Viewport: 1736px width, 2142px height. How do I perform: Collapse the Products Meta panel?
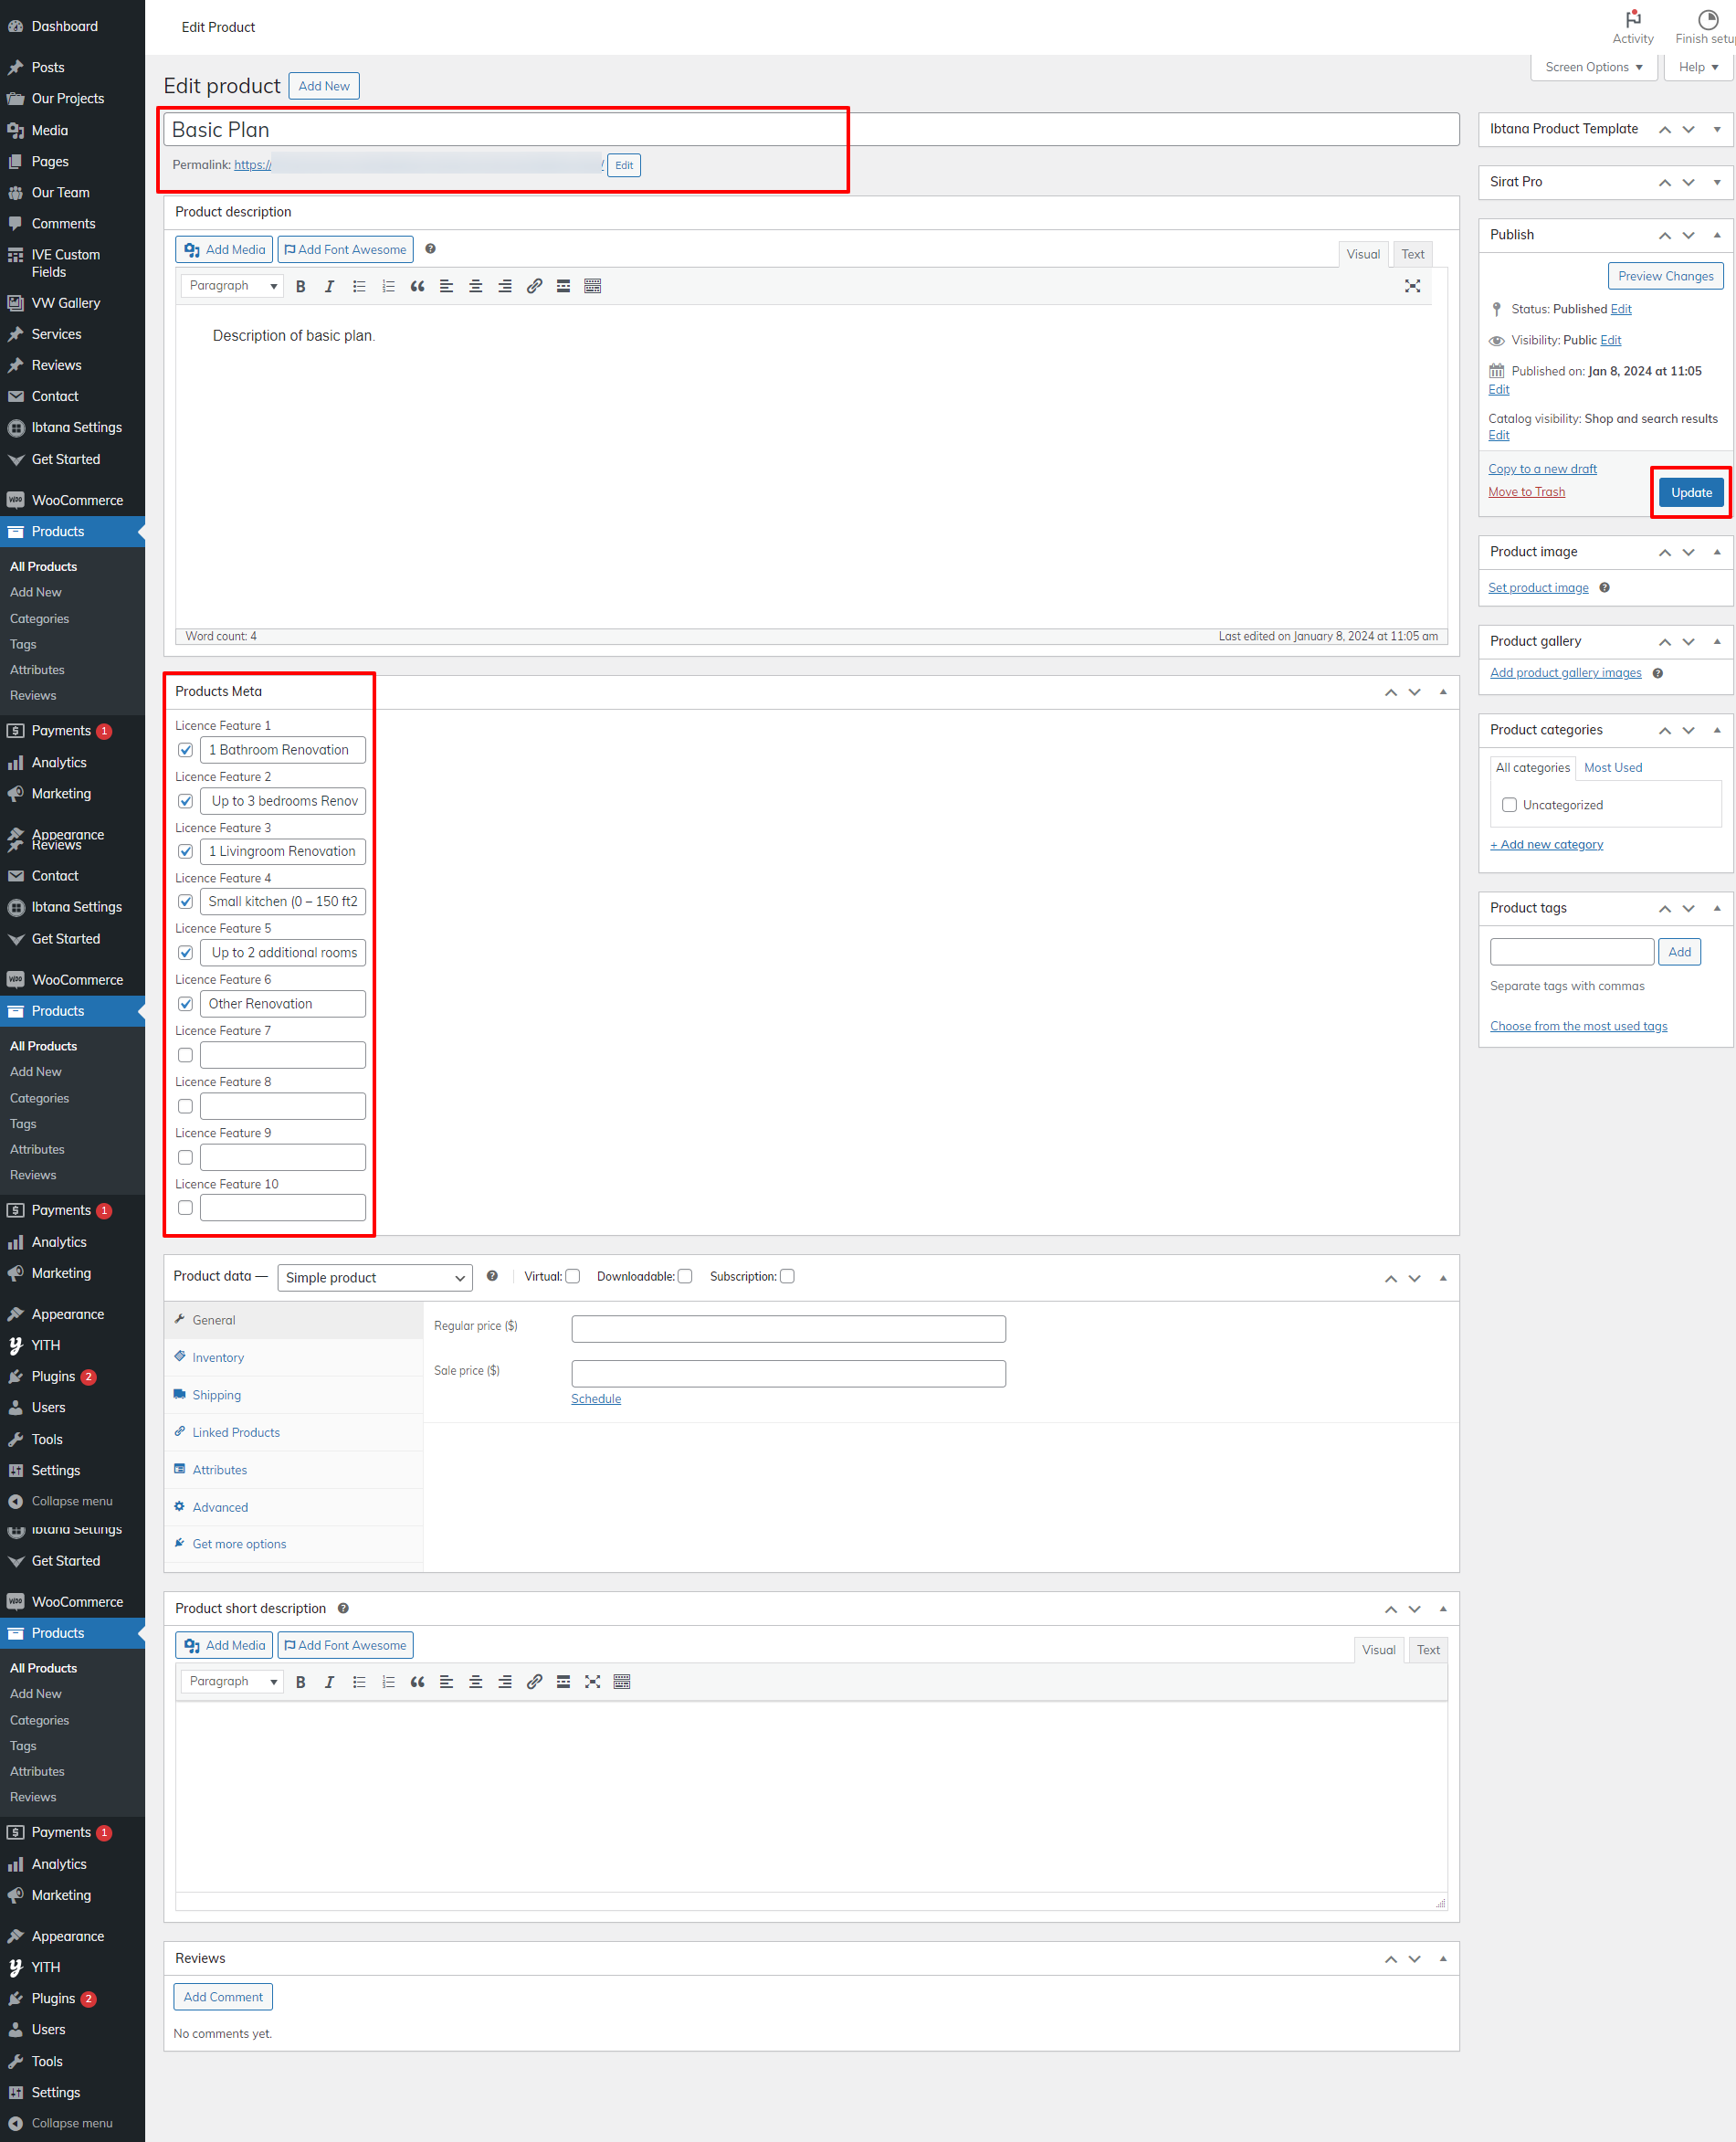click(x=1442, y=692)
